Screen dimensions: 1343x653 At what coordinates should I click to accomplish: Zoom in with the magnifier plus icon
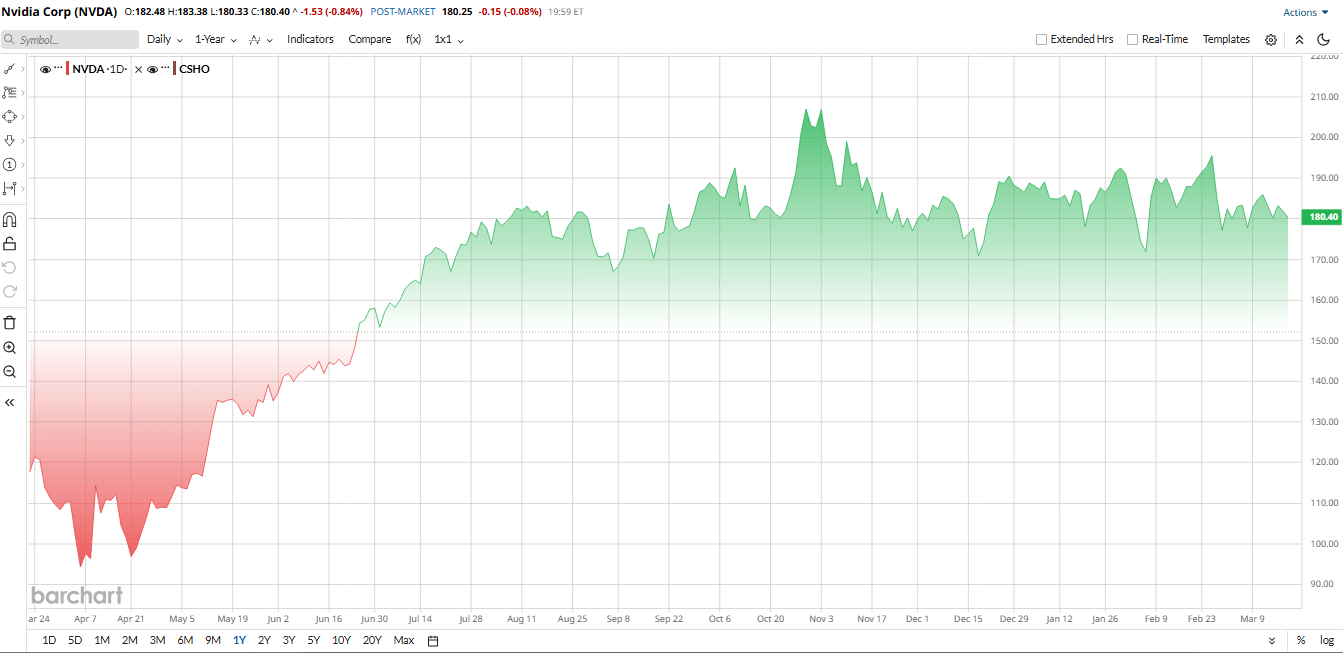(10, 347)
